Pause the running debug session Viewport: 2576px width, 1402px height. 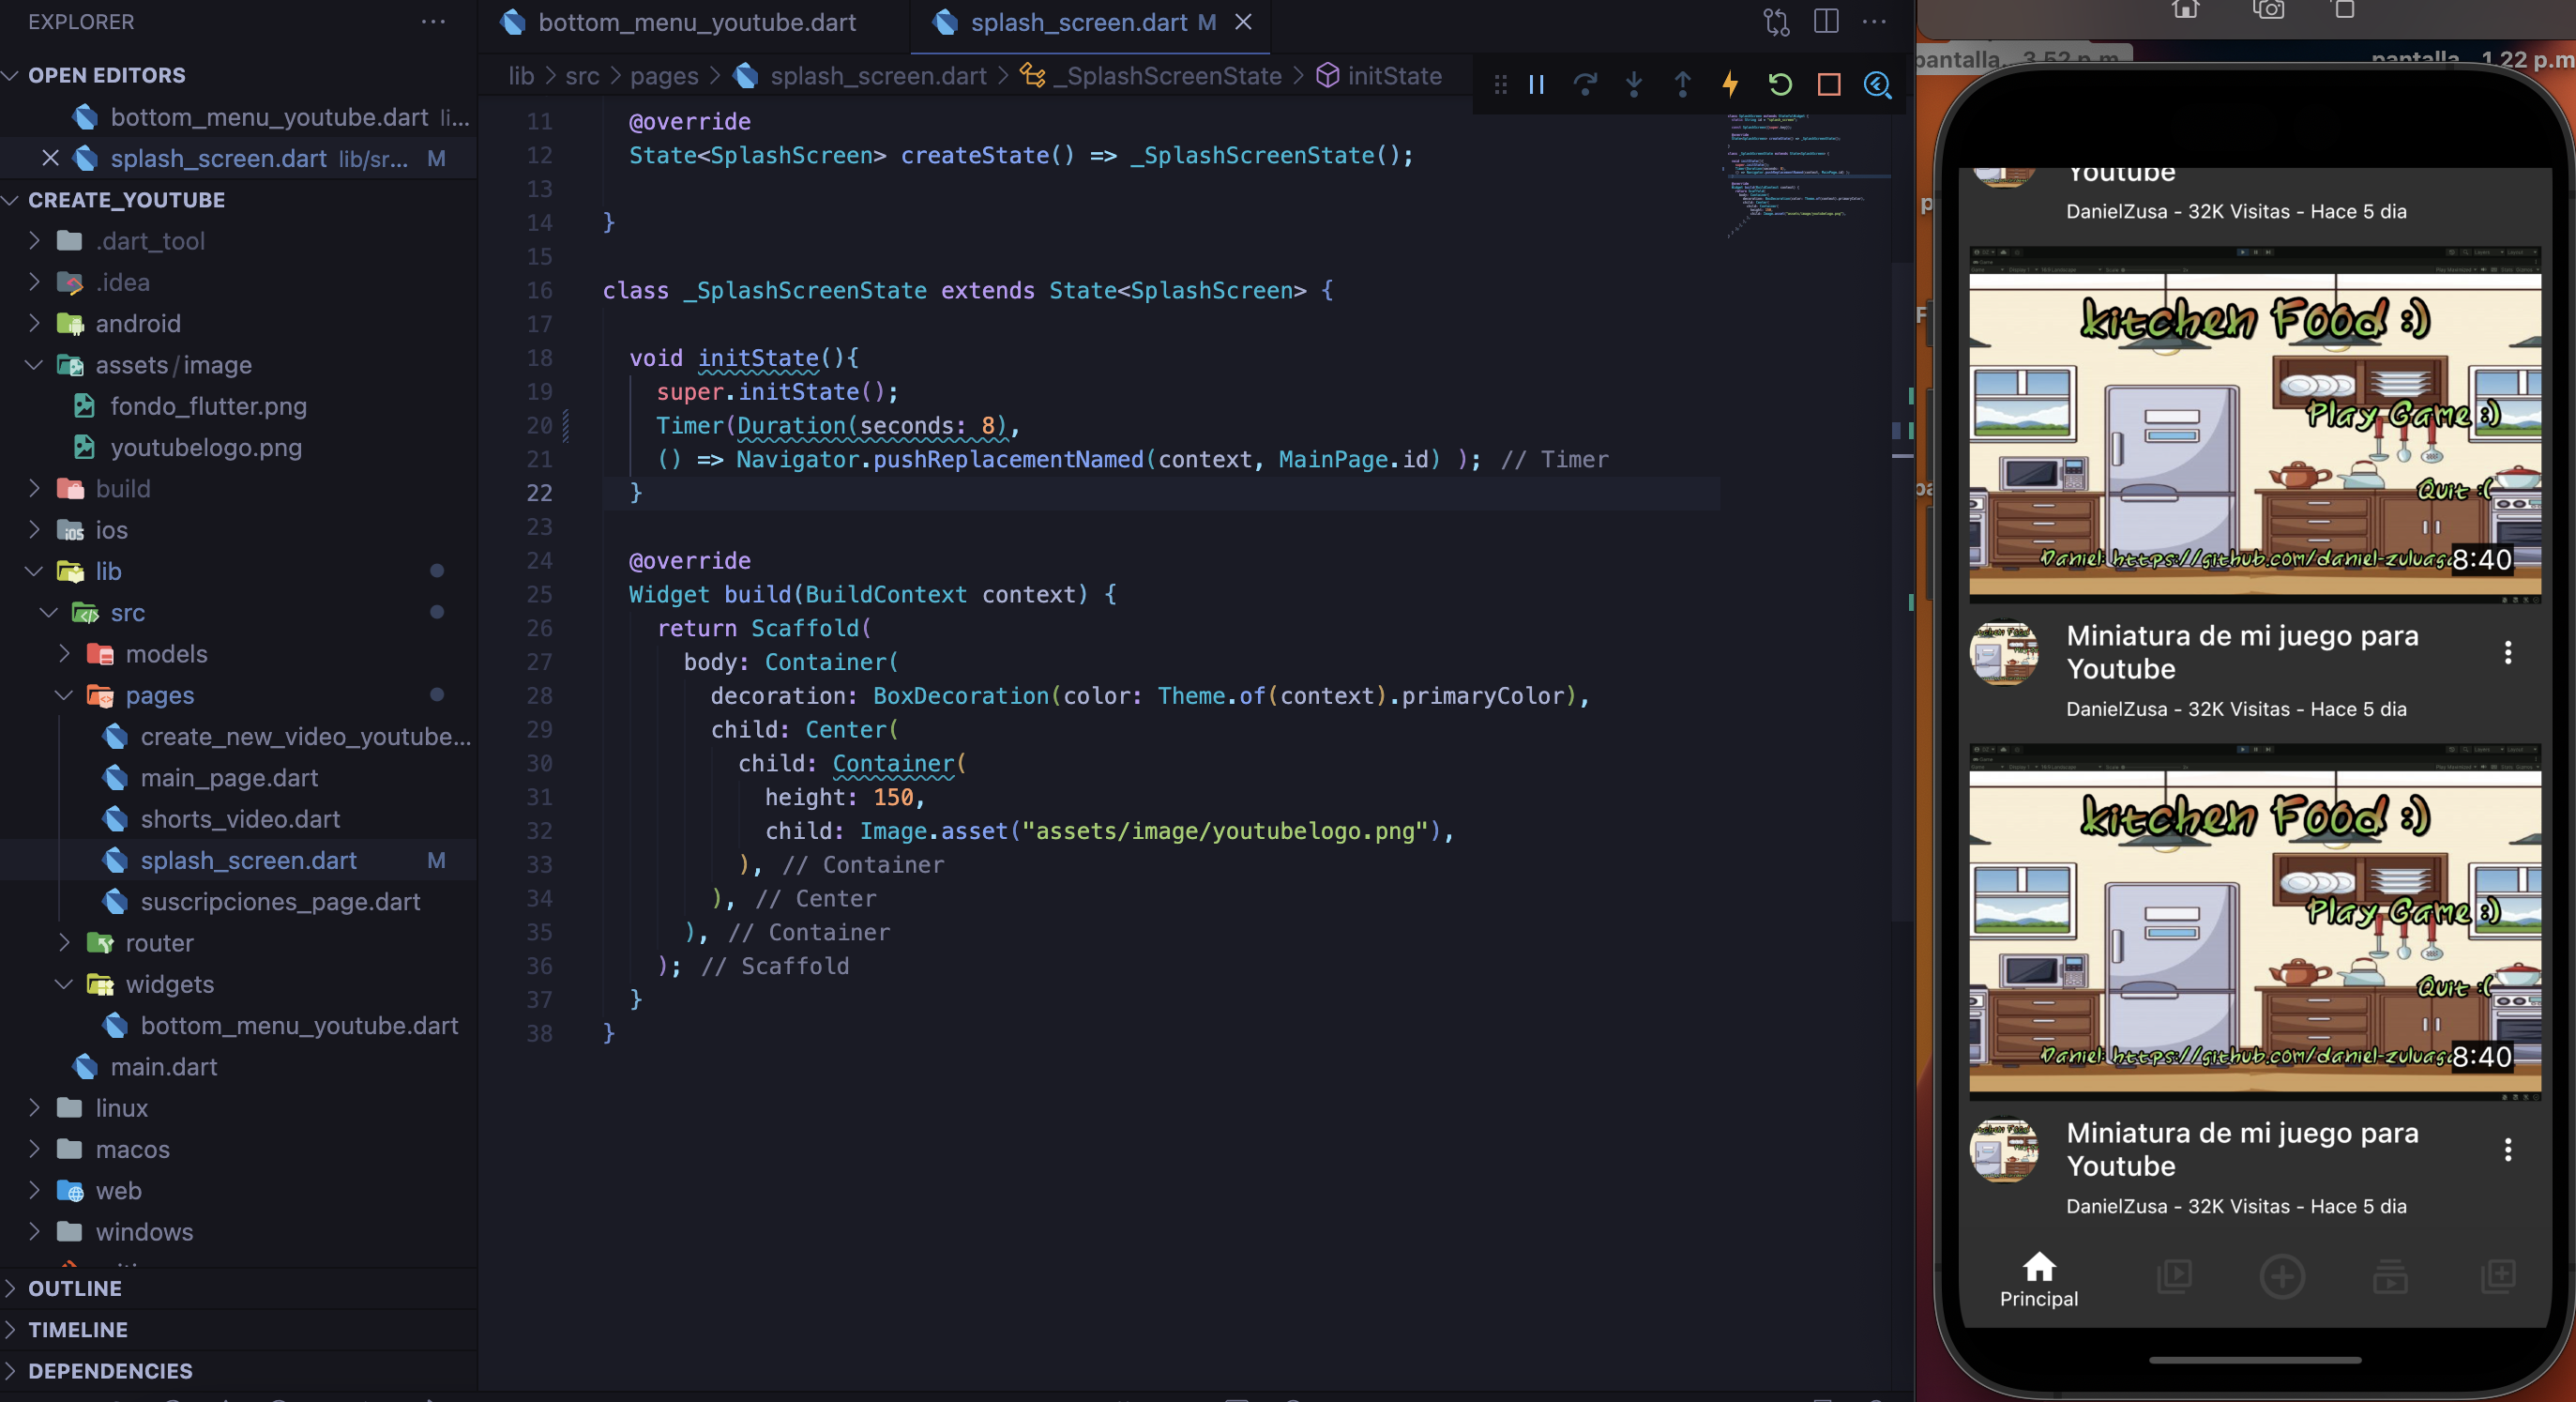coord(1536,85)
